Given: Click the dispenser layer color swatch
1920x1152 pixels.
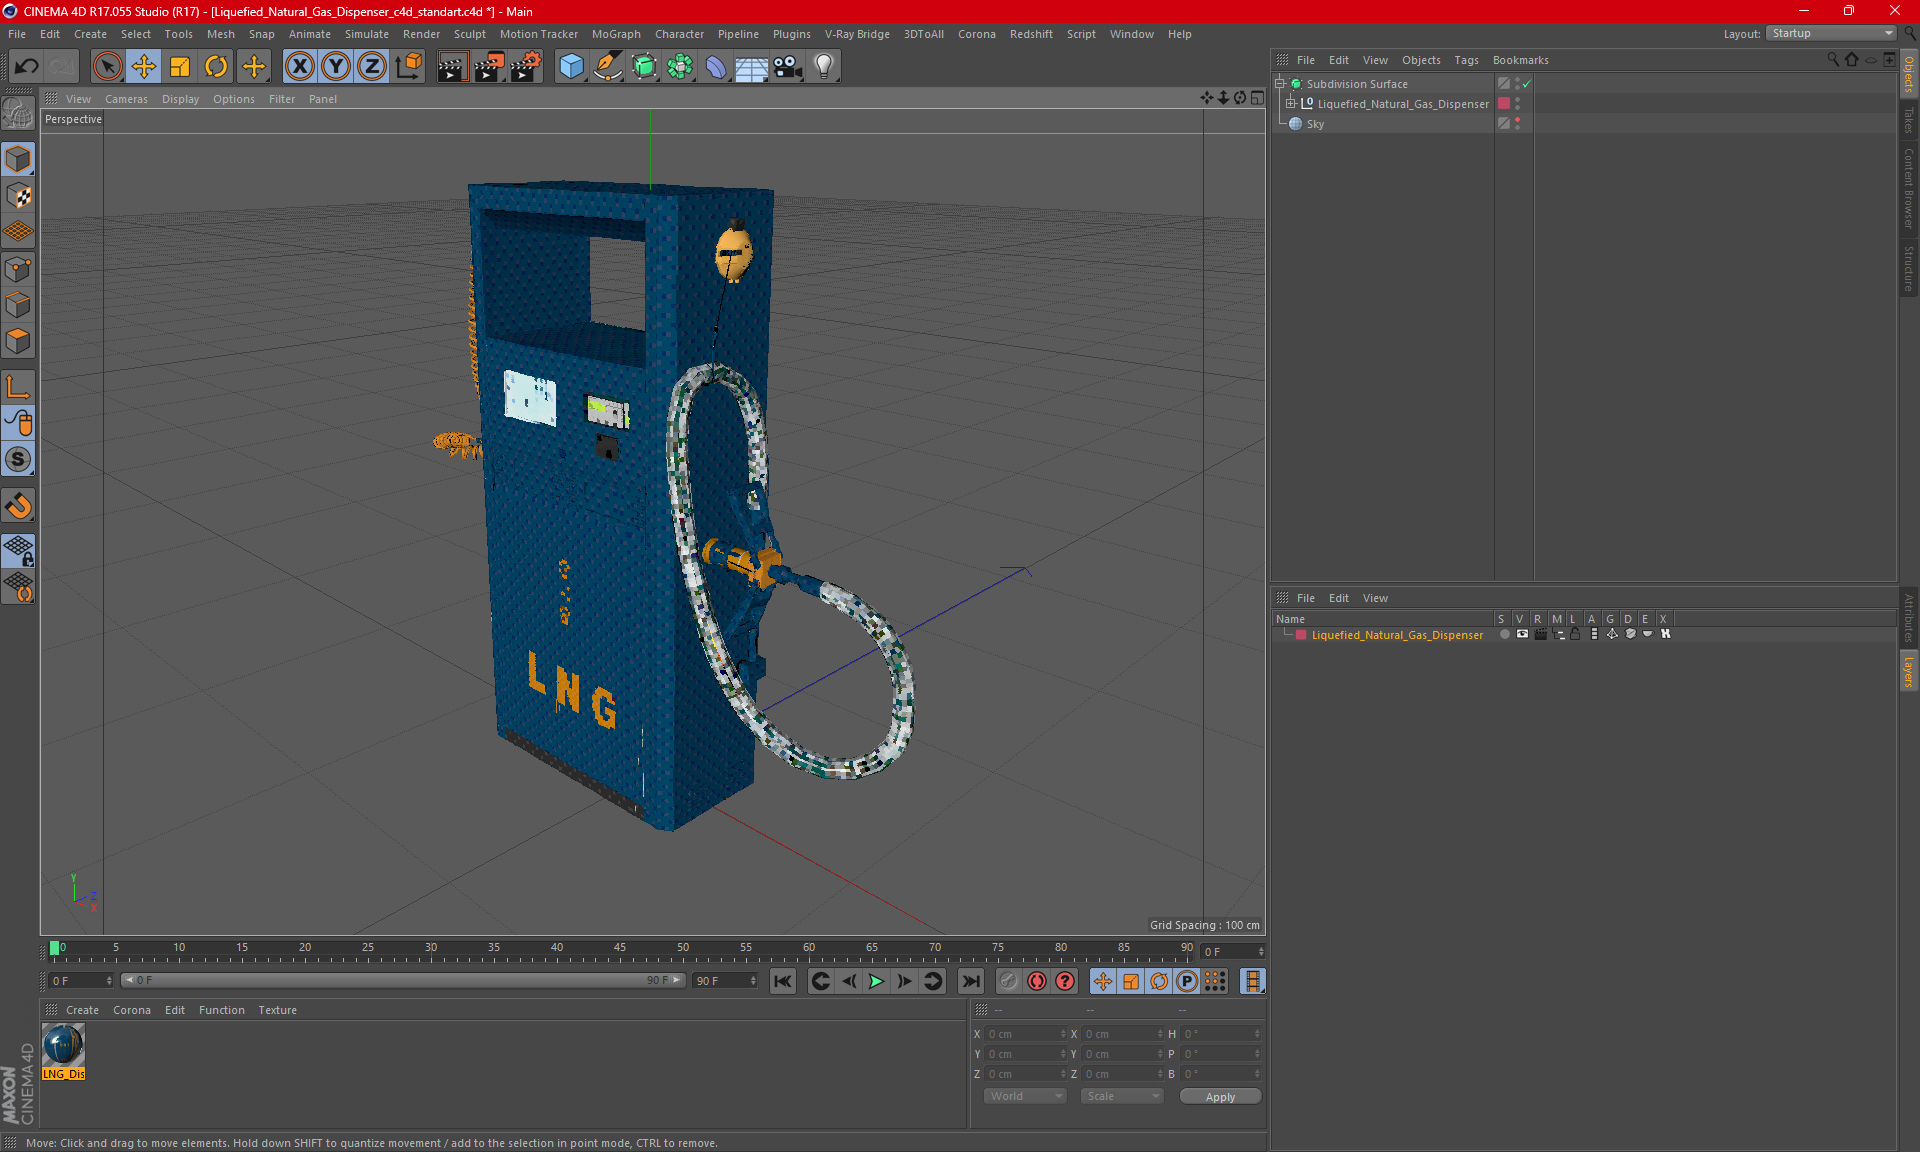Looking at the screenshot, I should coord(1301,635).
